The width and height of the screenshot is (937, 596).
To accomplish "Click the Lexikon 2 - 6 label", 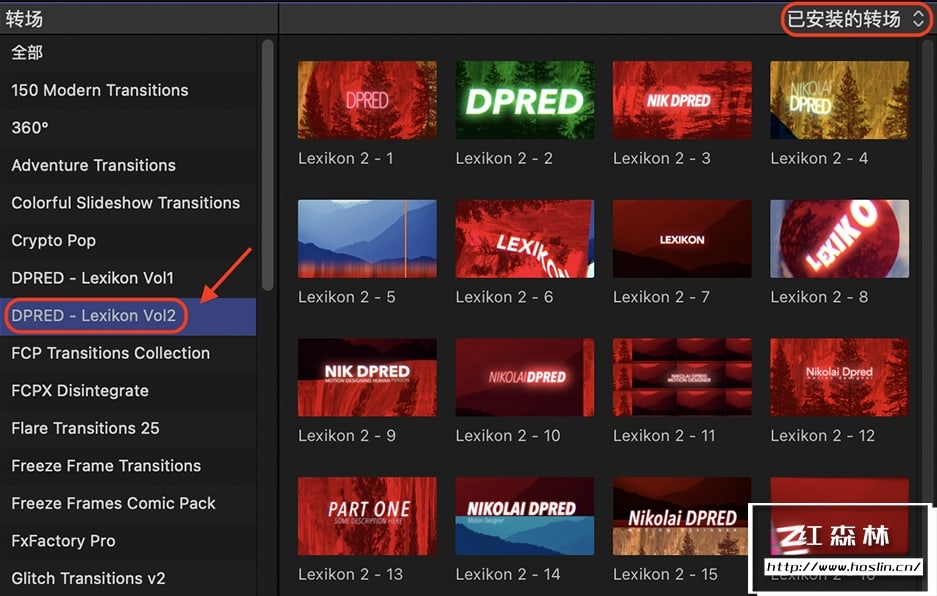I will [x=504, y=297].
